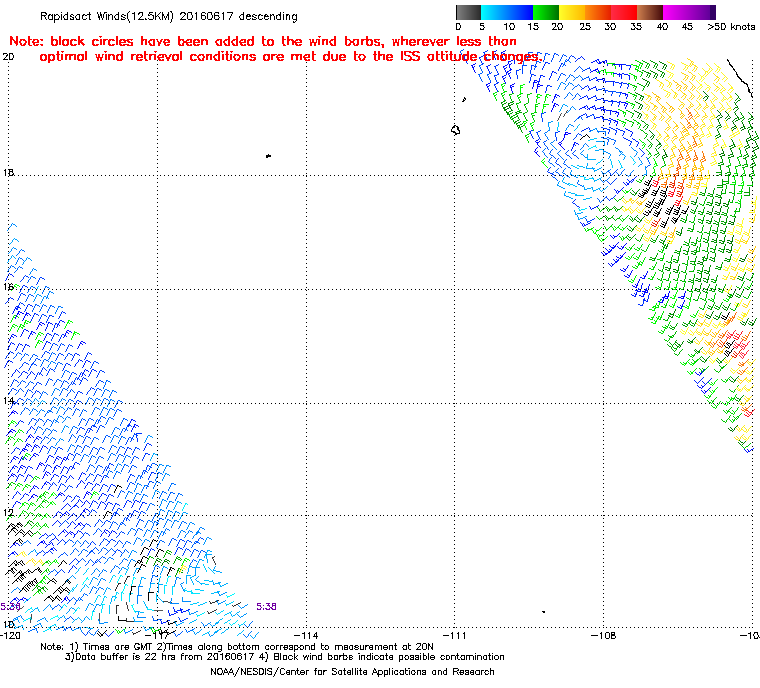Viewport: 760px width, 688px height.
Task: Click the longitude label '-120'
Action: 10,635
